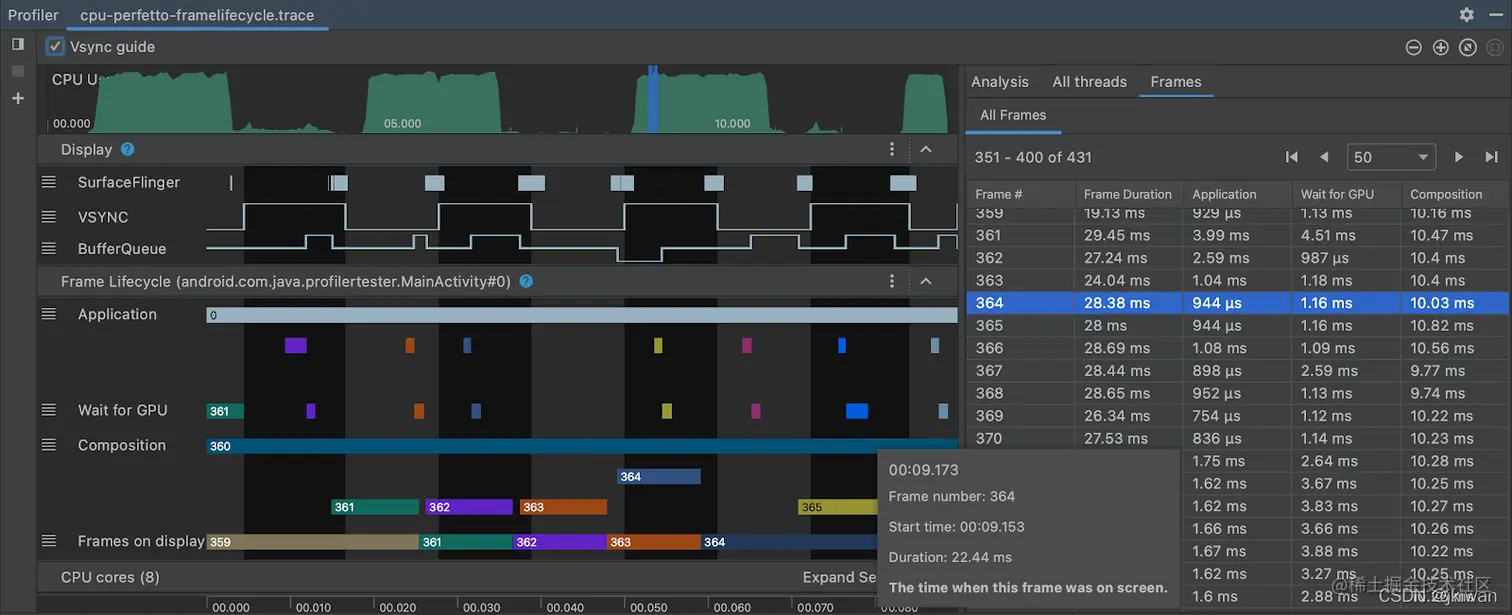Go to the next page of frames

point(1458,156)
